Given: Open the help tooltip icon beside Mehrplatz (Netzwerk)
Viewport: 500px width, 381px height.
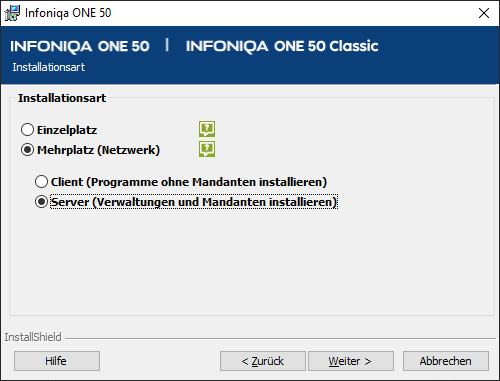Looking at the screenshot, I should (x=207, y=149).
